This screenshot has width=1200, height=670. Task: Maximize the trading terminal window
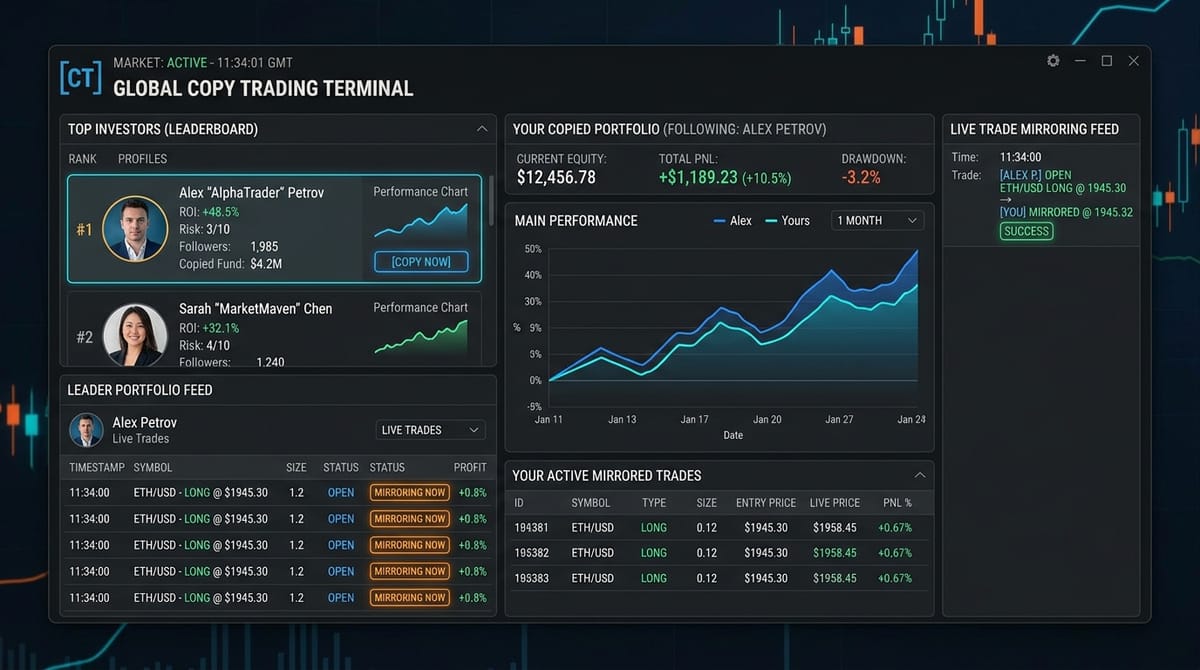click(x=1106, y=61)
